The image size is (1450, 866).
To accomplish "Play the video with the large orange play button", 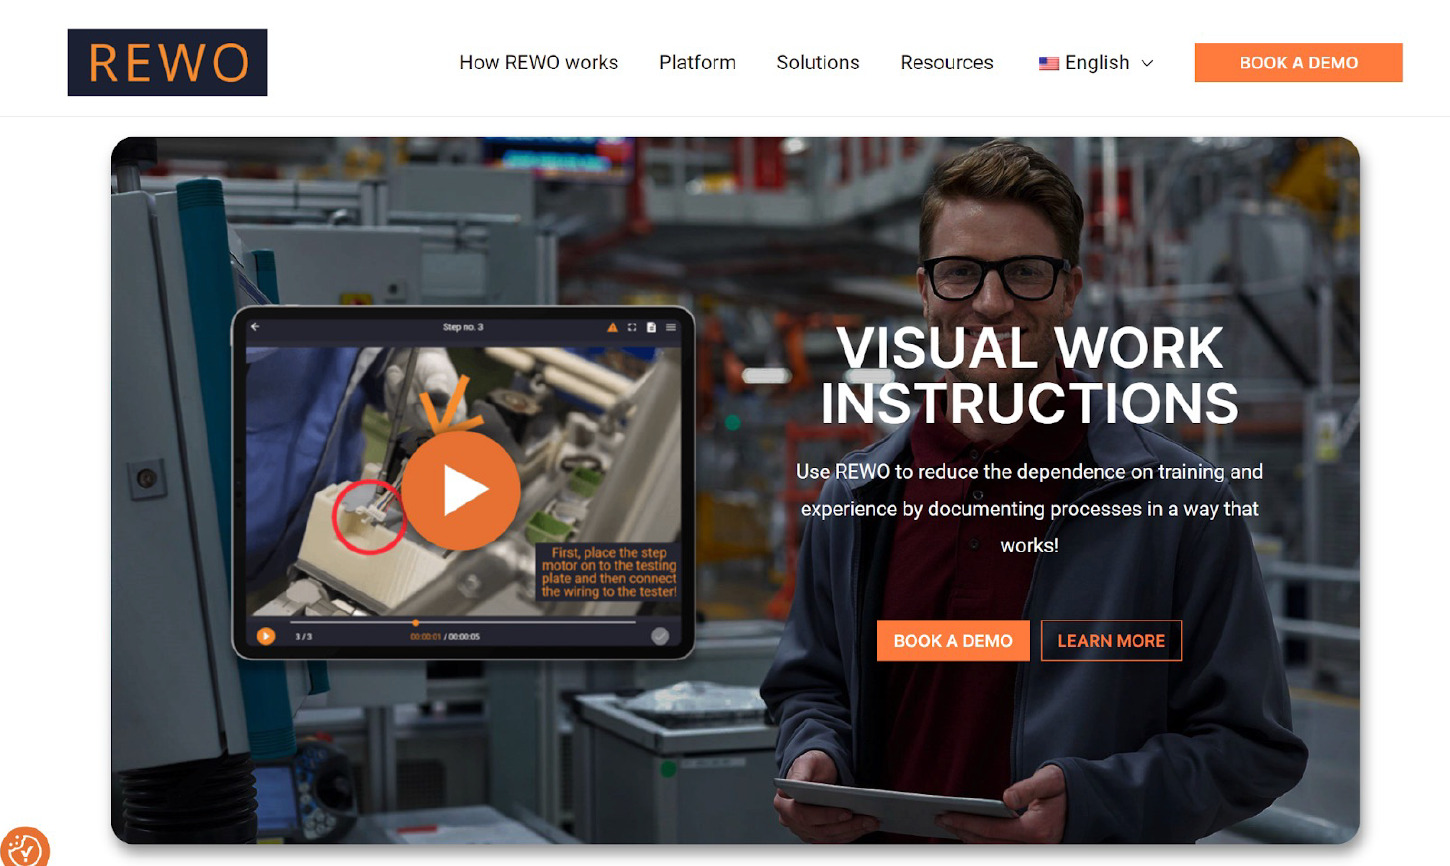I will 462,490.
